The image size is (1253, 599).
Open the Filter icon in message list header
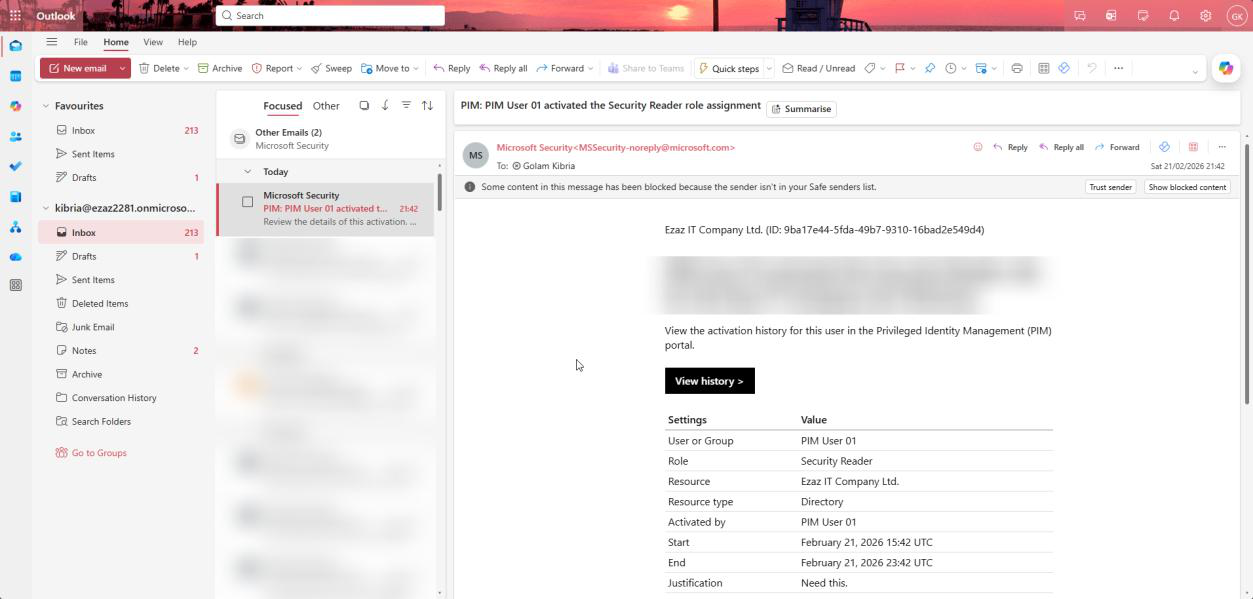[x=406, y=105]
